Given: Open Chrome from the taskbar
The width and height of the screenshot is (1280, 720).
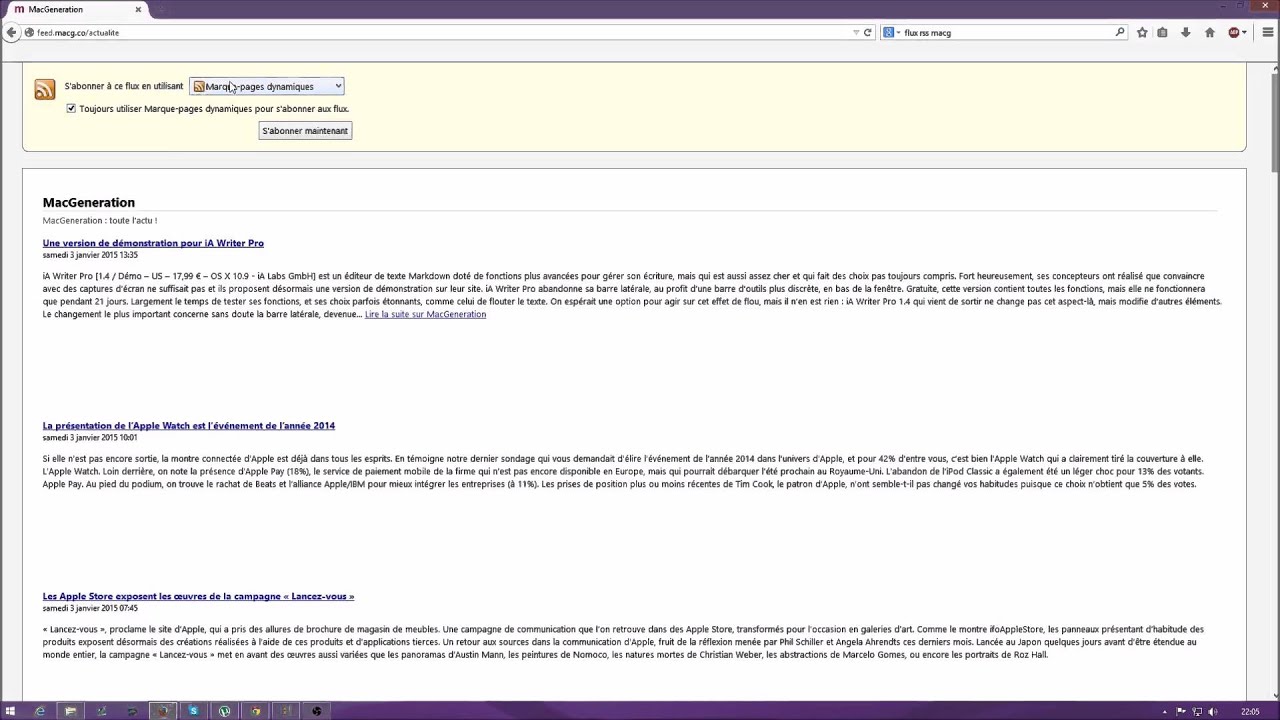Looking at the screenshot, I should (x=255, y=711).
